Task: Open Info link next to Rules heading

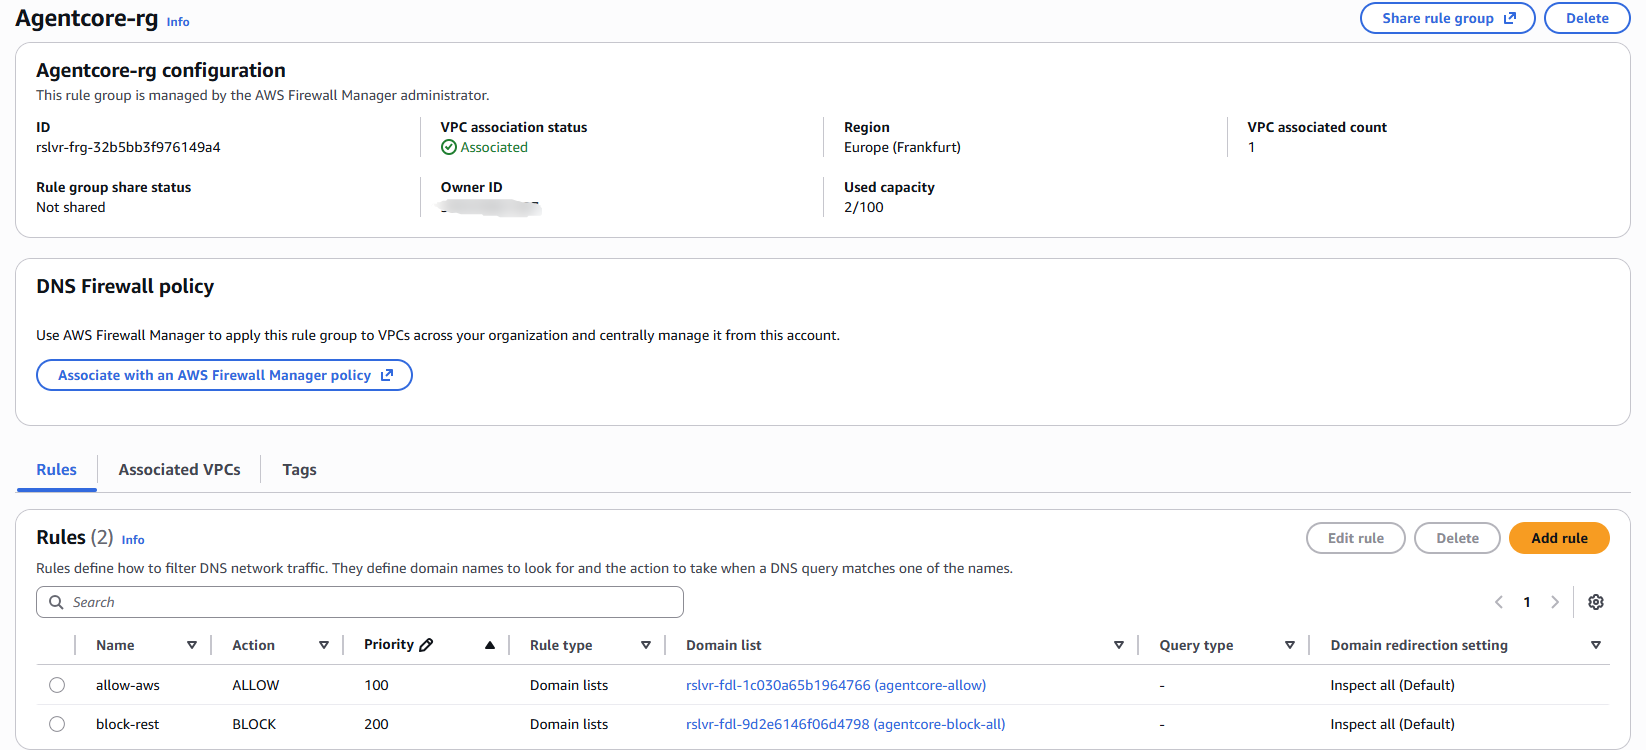Action: click(x=133, y=540)
